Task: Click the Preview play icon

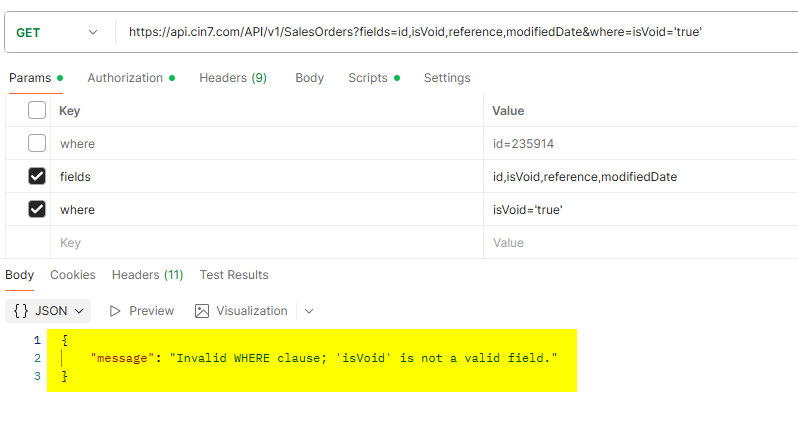Action: click(115, 311)
